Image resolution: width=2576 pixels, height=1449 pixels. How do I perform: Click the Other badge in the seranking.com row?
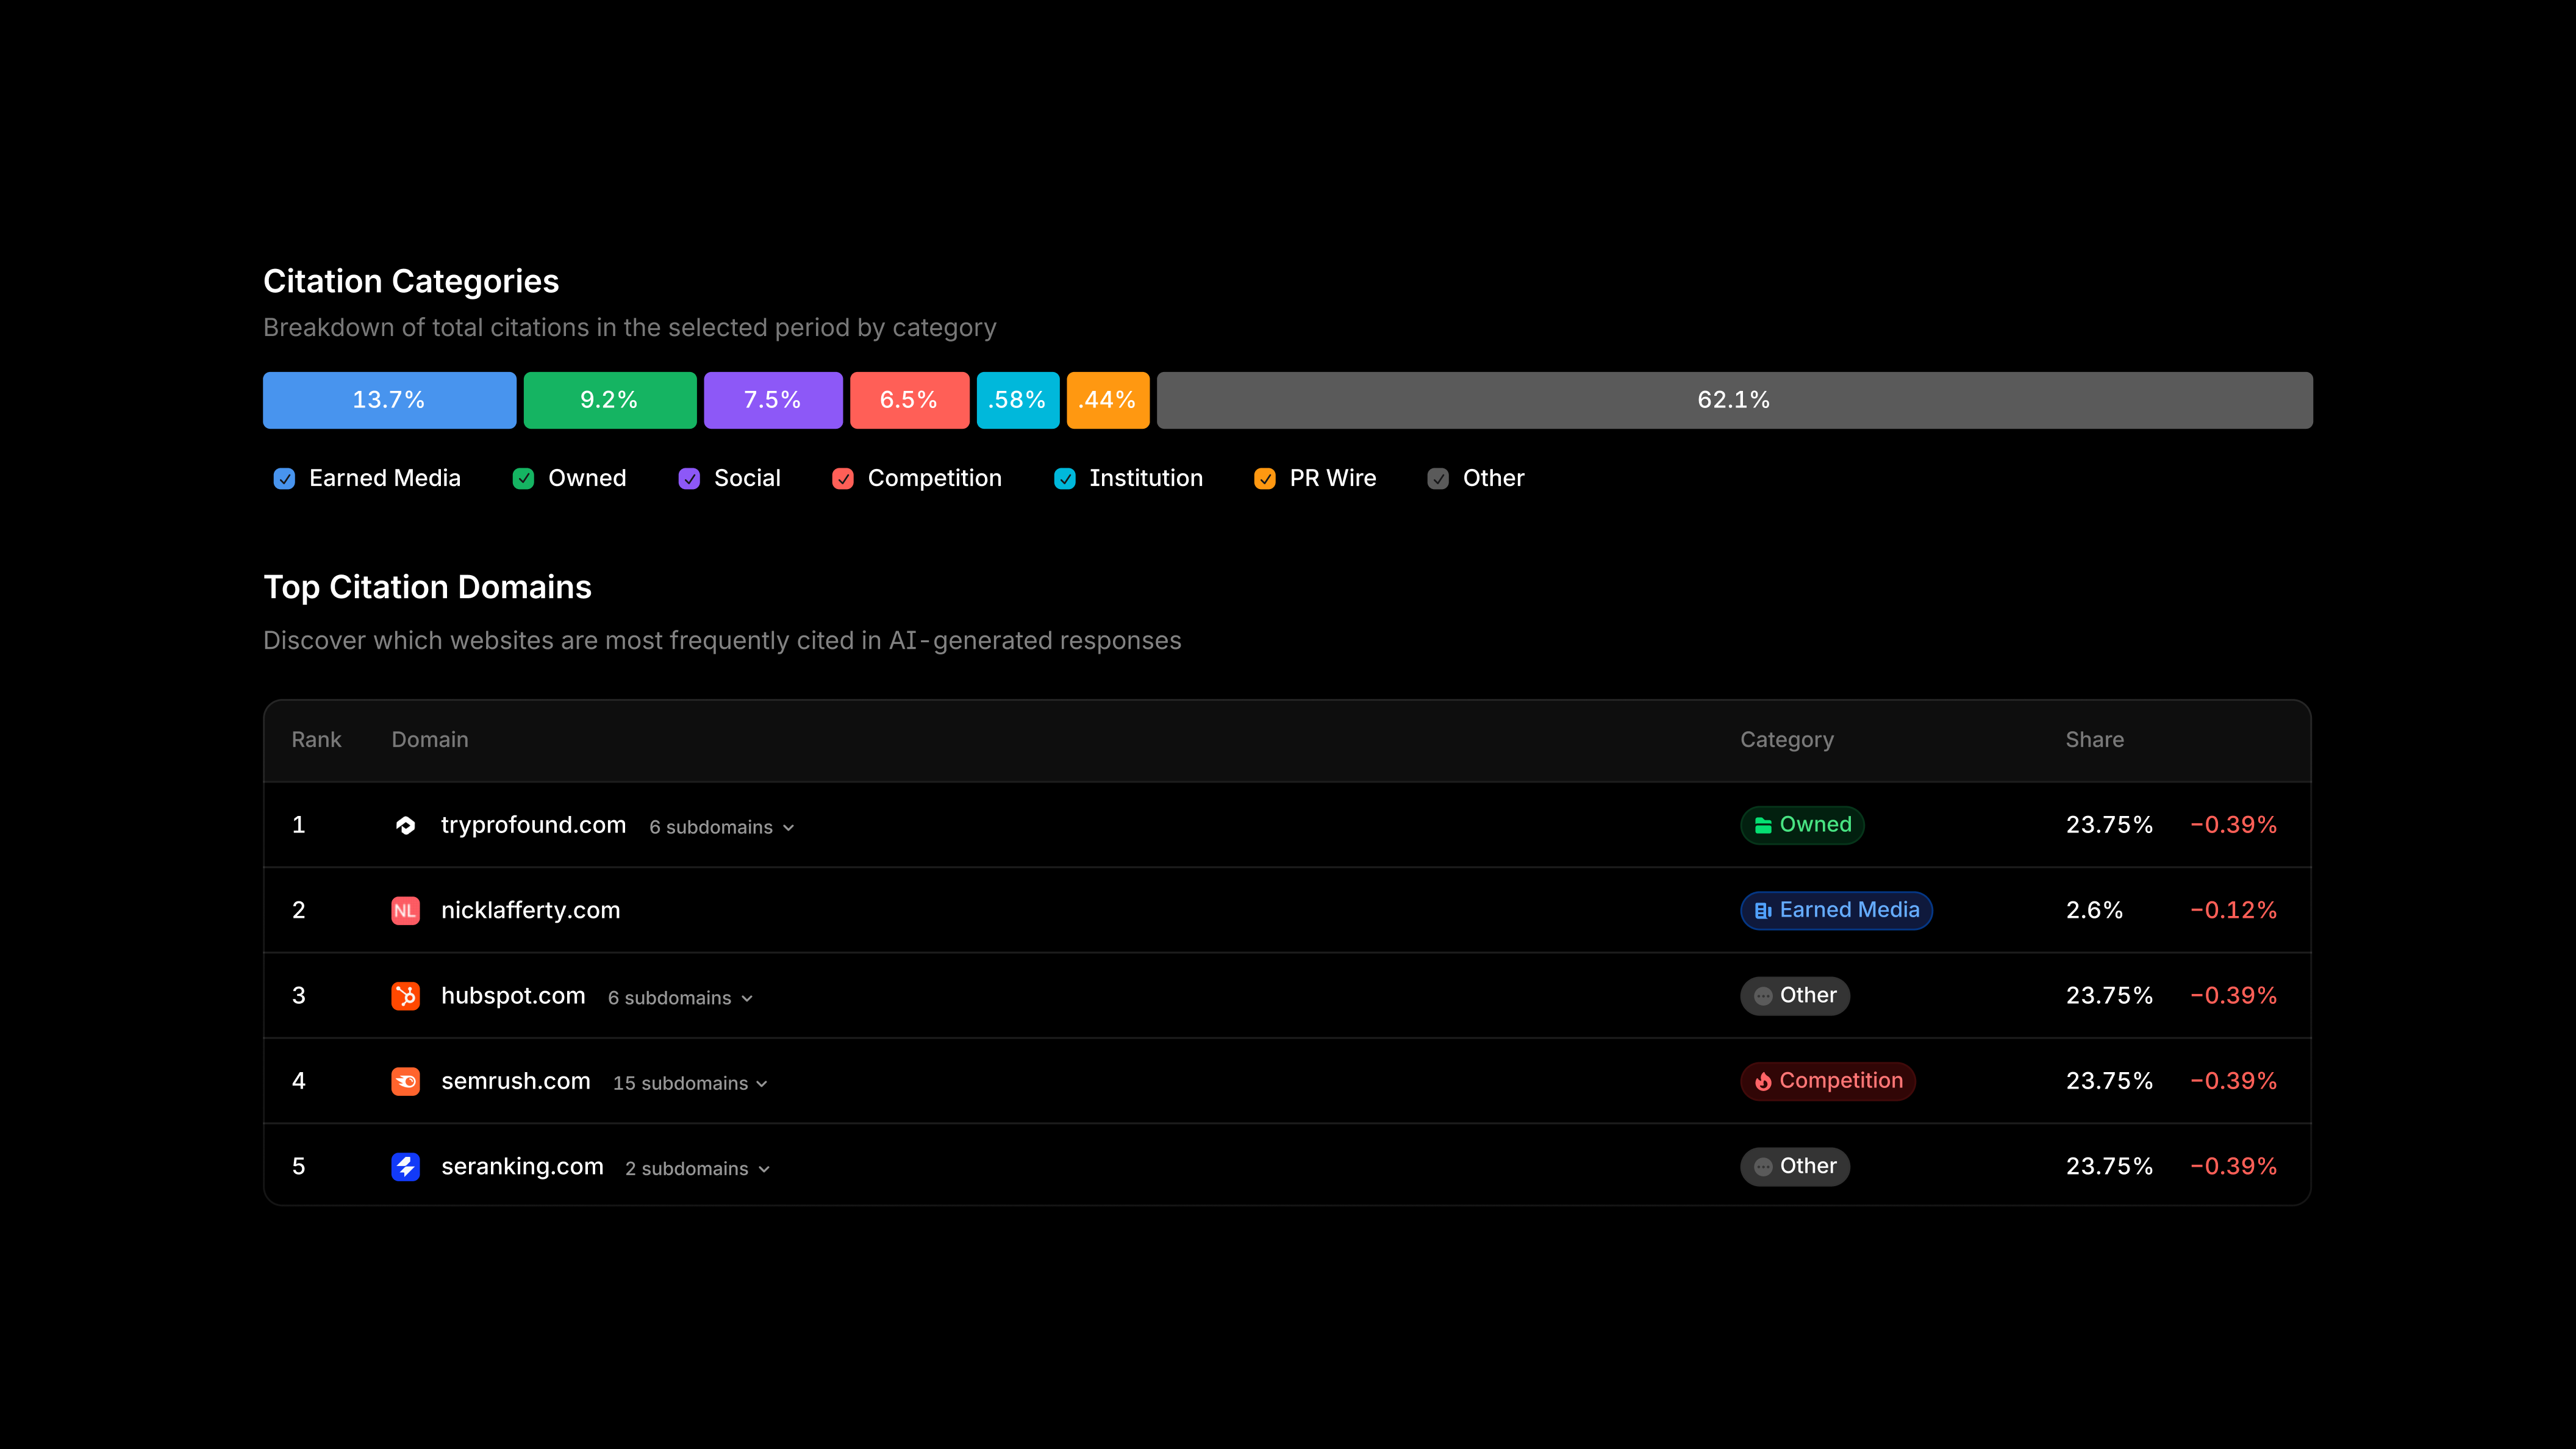tap(1795, 1166)
